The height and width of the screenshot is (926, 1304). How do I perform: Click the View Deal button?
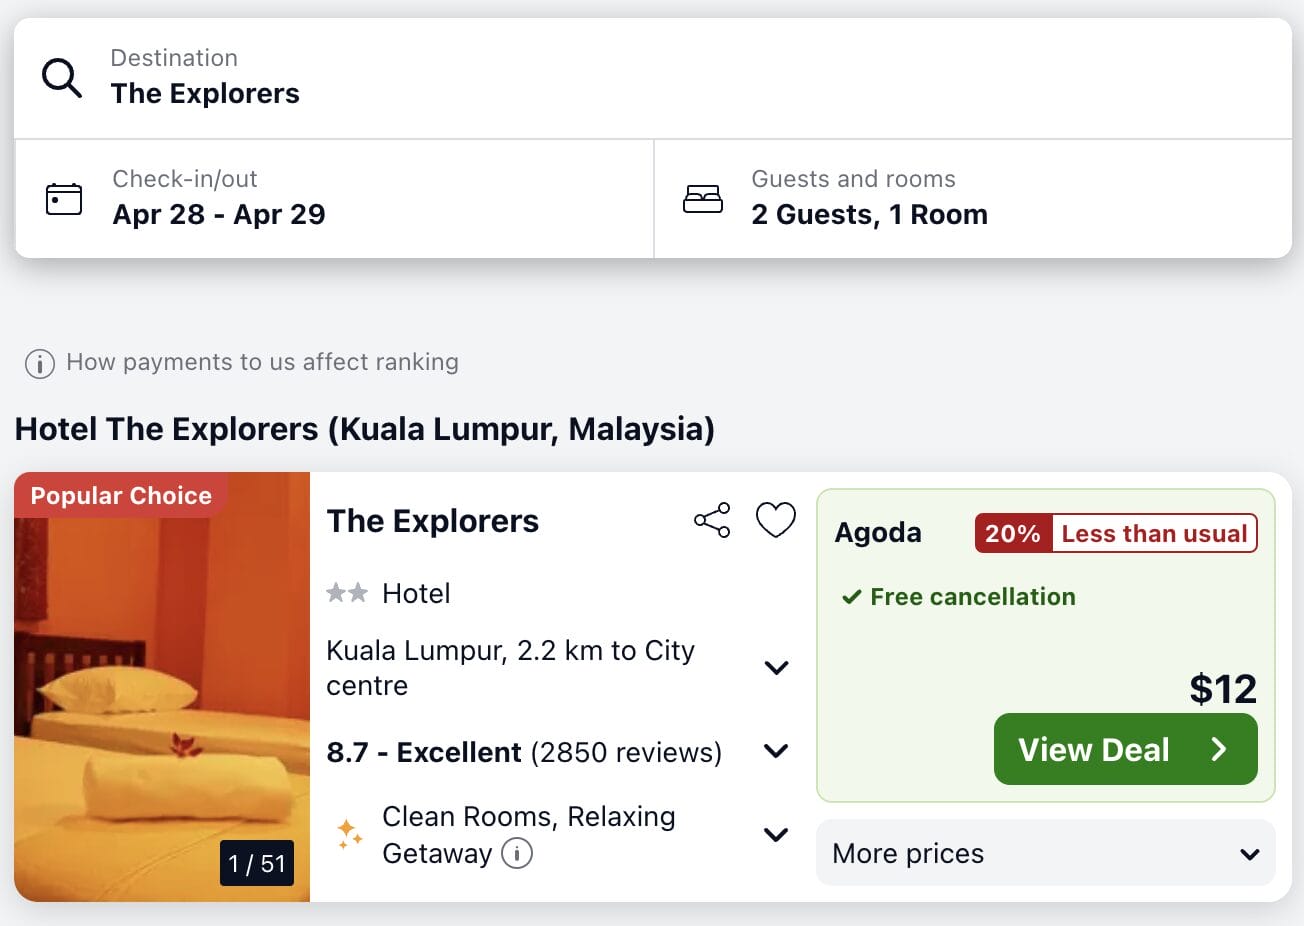click(1124, 749)
